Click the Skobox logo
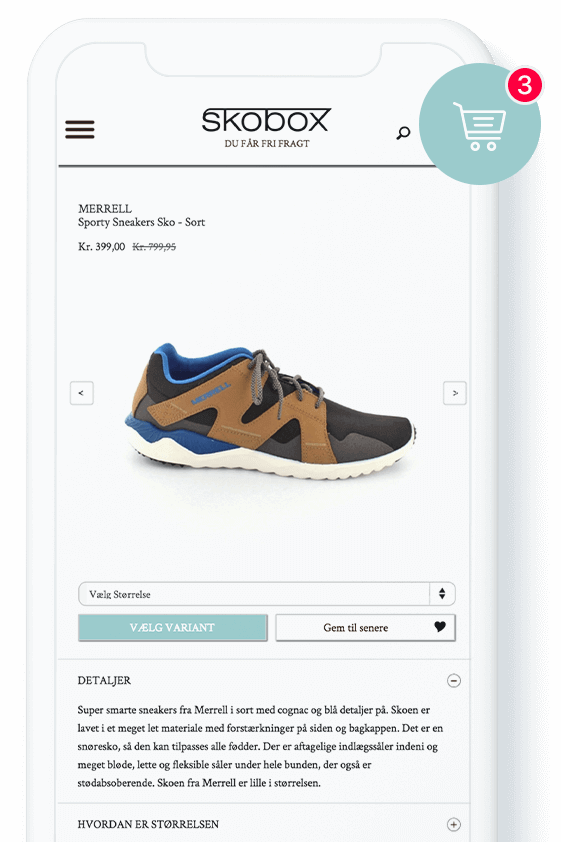 coord(266,120)
